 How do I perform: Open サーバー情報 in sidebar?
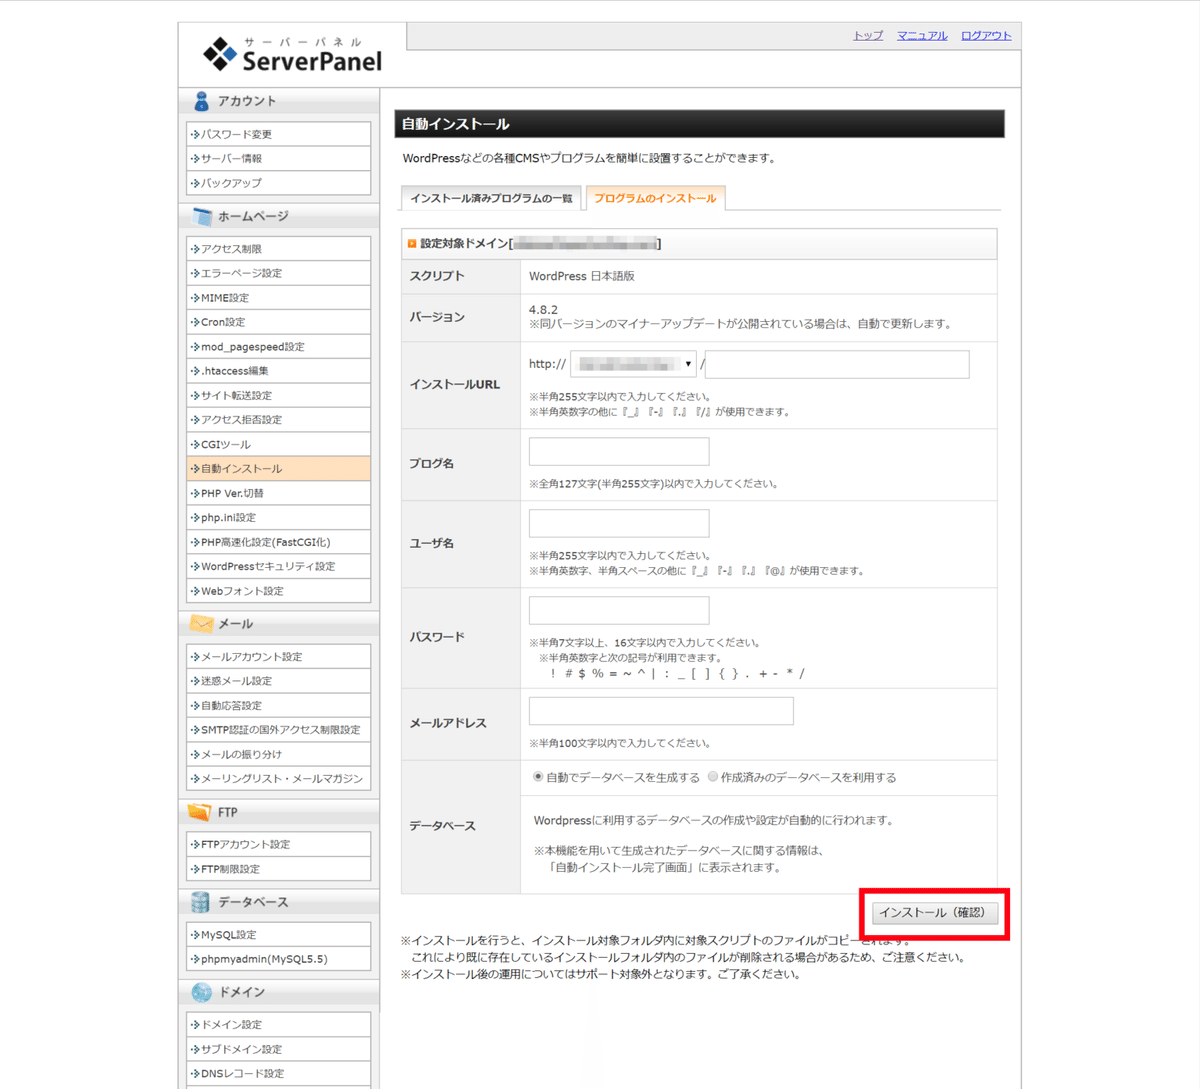pos(278,158)
